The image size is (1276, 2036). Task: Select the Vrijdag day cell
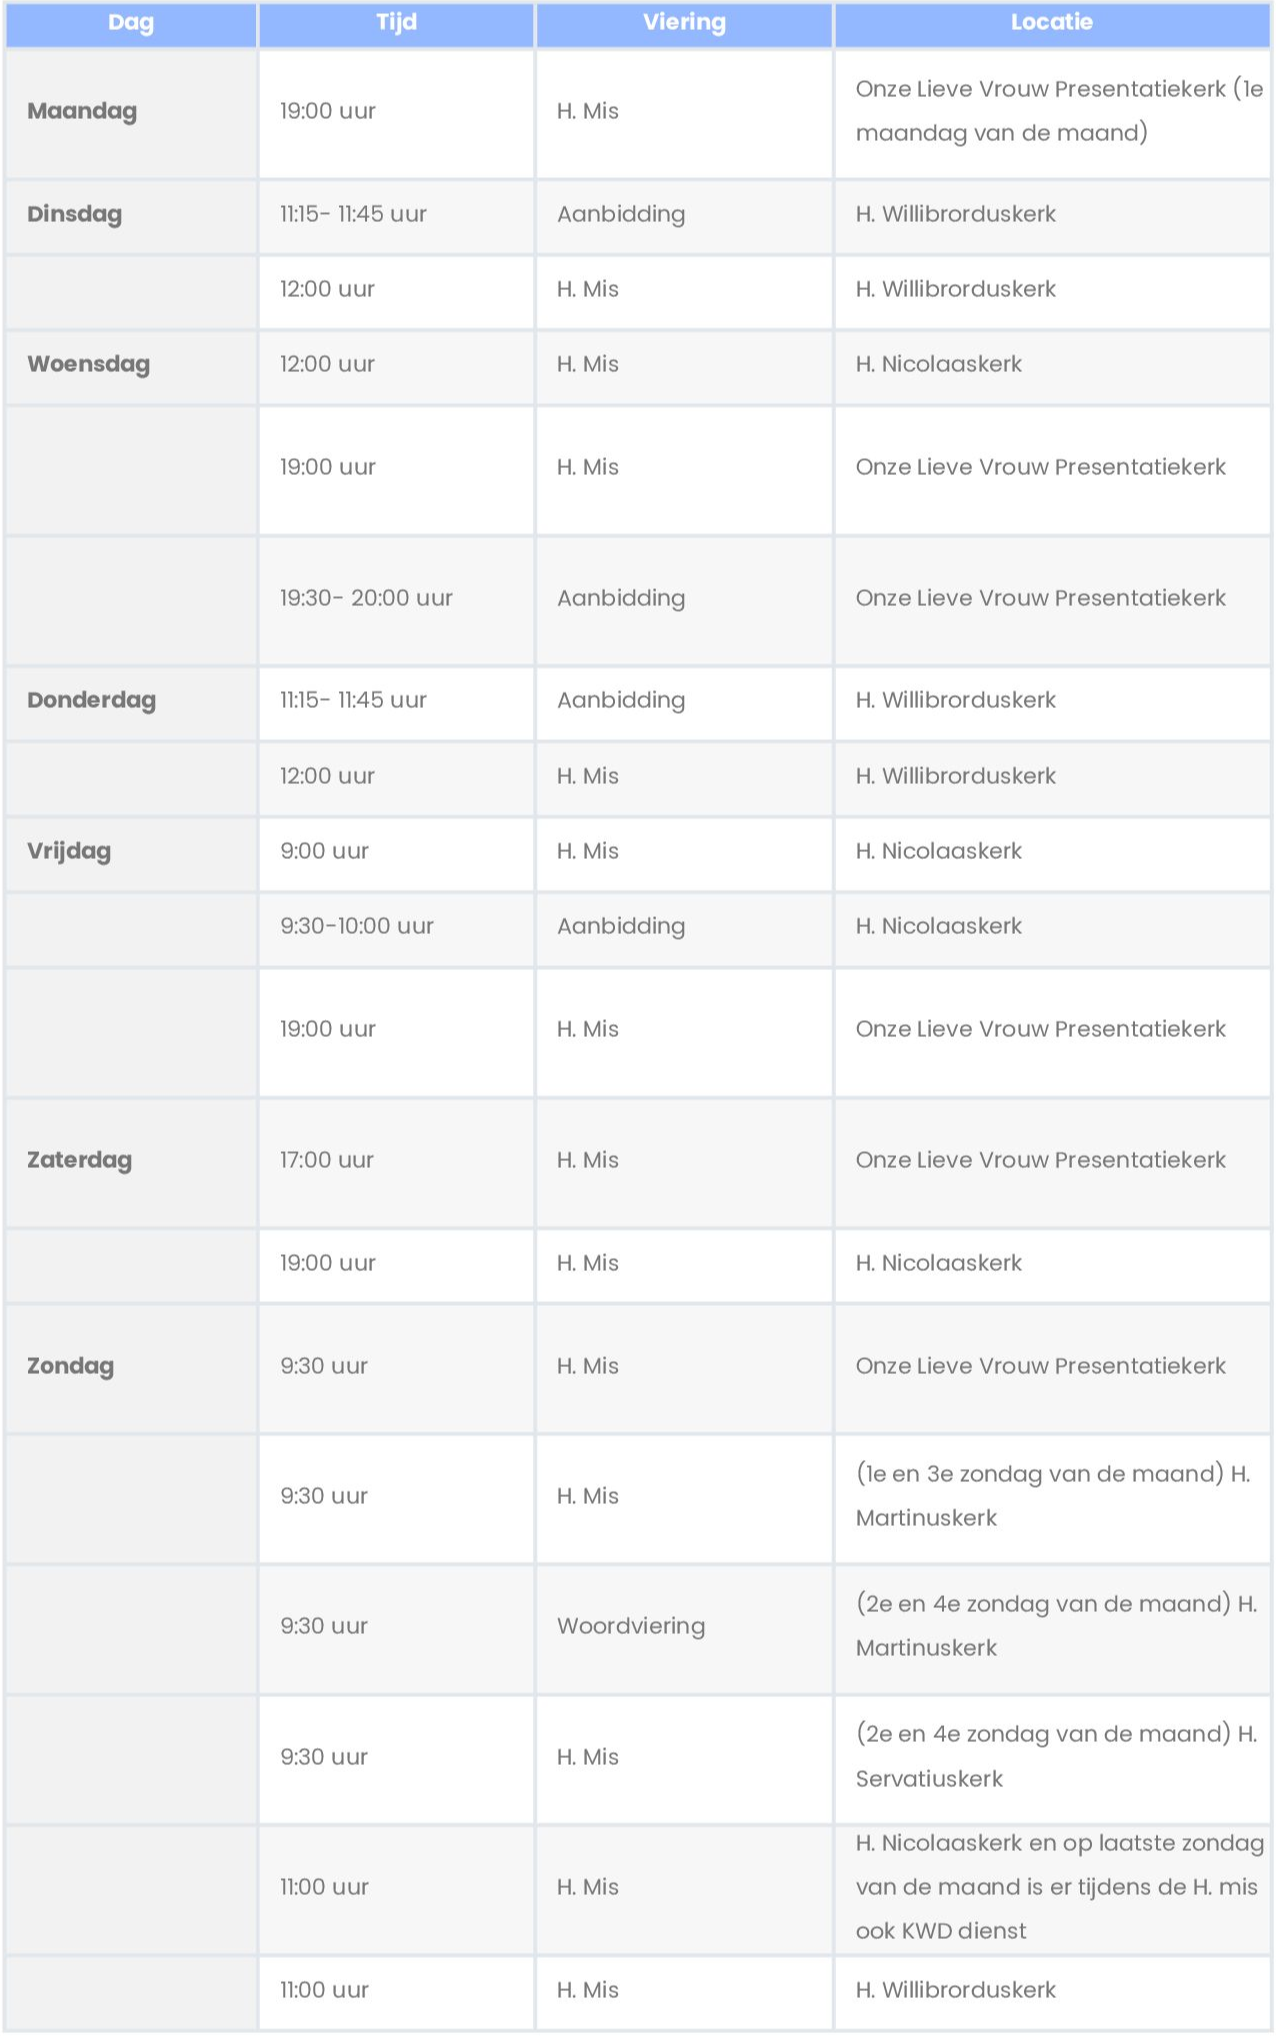(x=131, y=854)
